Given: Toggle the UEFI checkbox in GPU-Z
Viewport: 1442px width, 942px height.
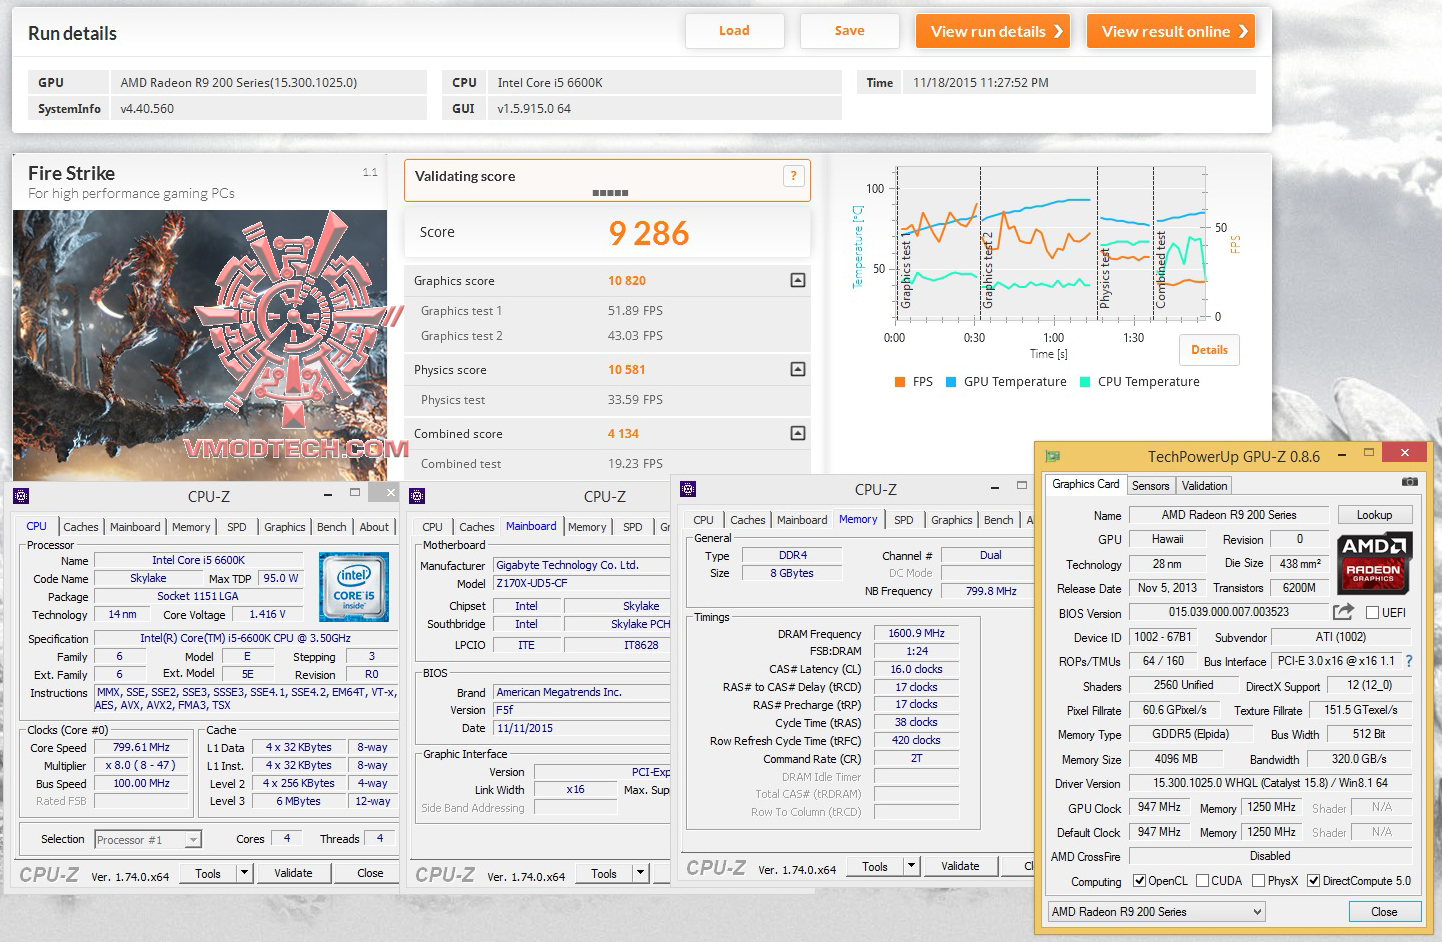Looking at the screenshot, I should tap(1372, 612).
